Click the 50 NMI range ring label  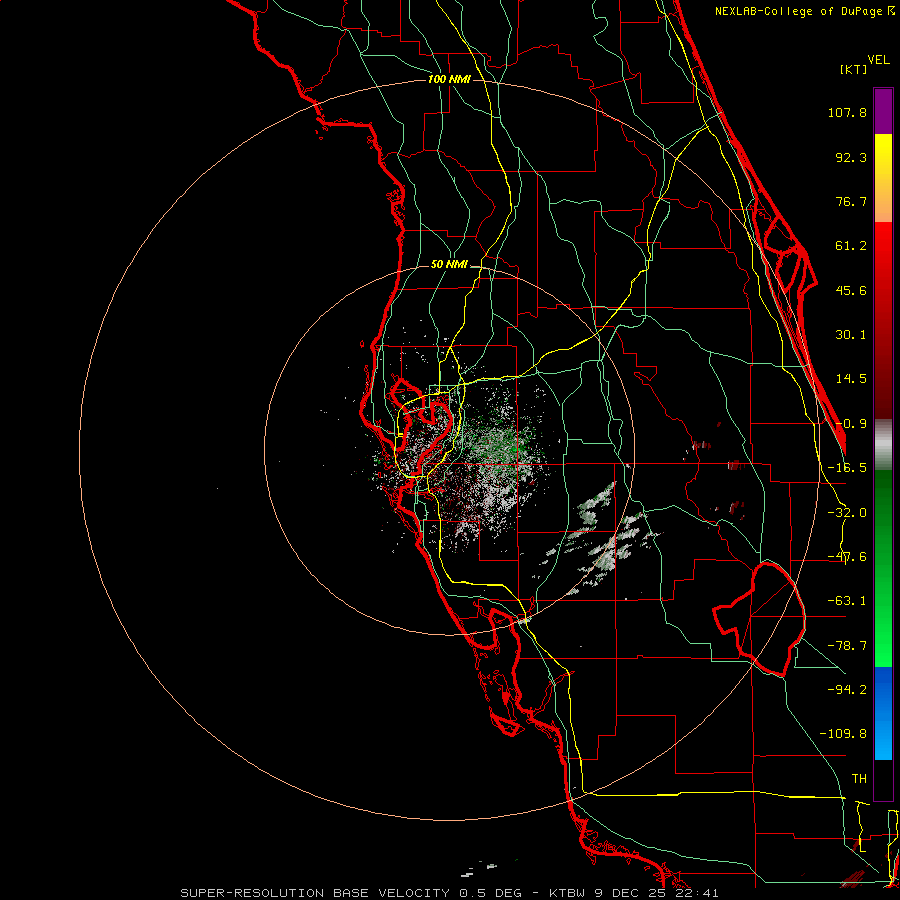pos(449,265)
